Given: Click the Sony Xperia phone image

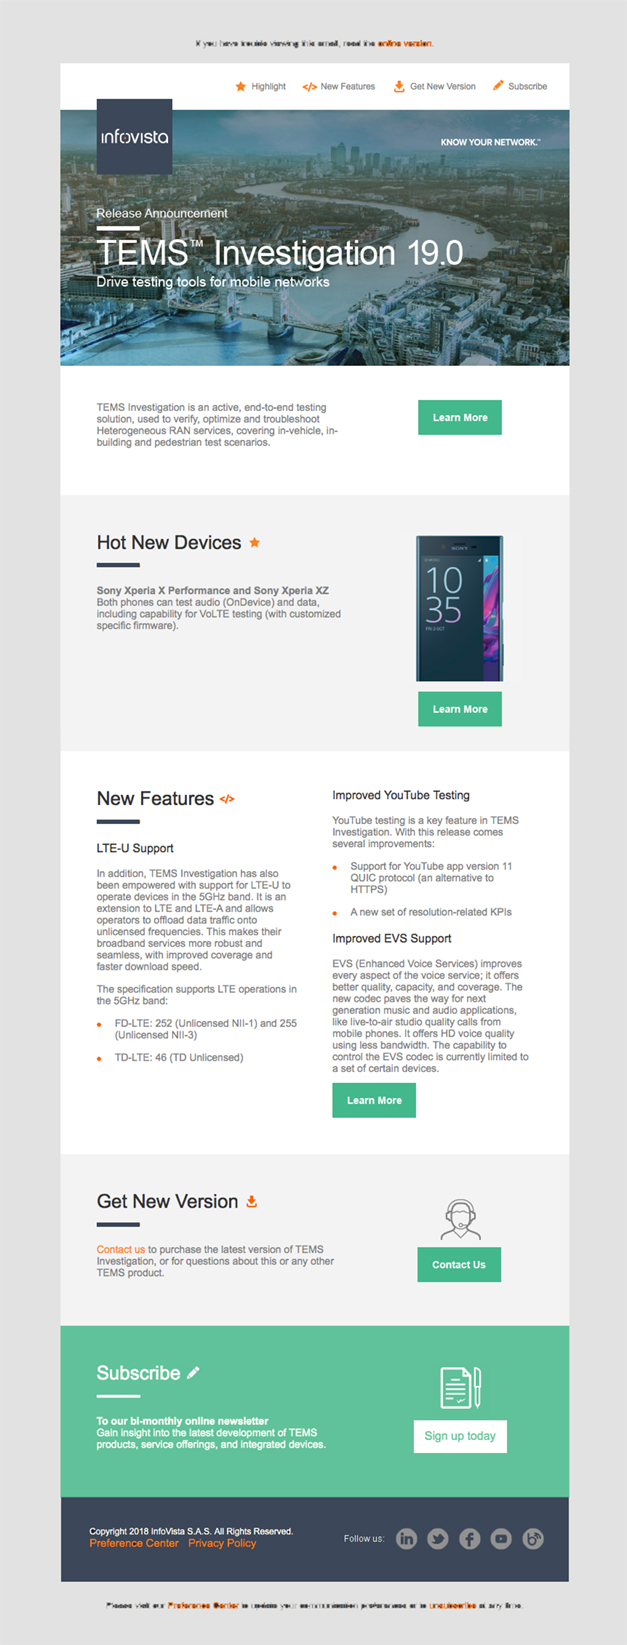Looking at the screenshot, I should pyautogui.click(x=459, y=609).
